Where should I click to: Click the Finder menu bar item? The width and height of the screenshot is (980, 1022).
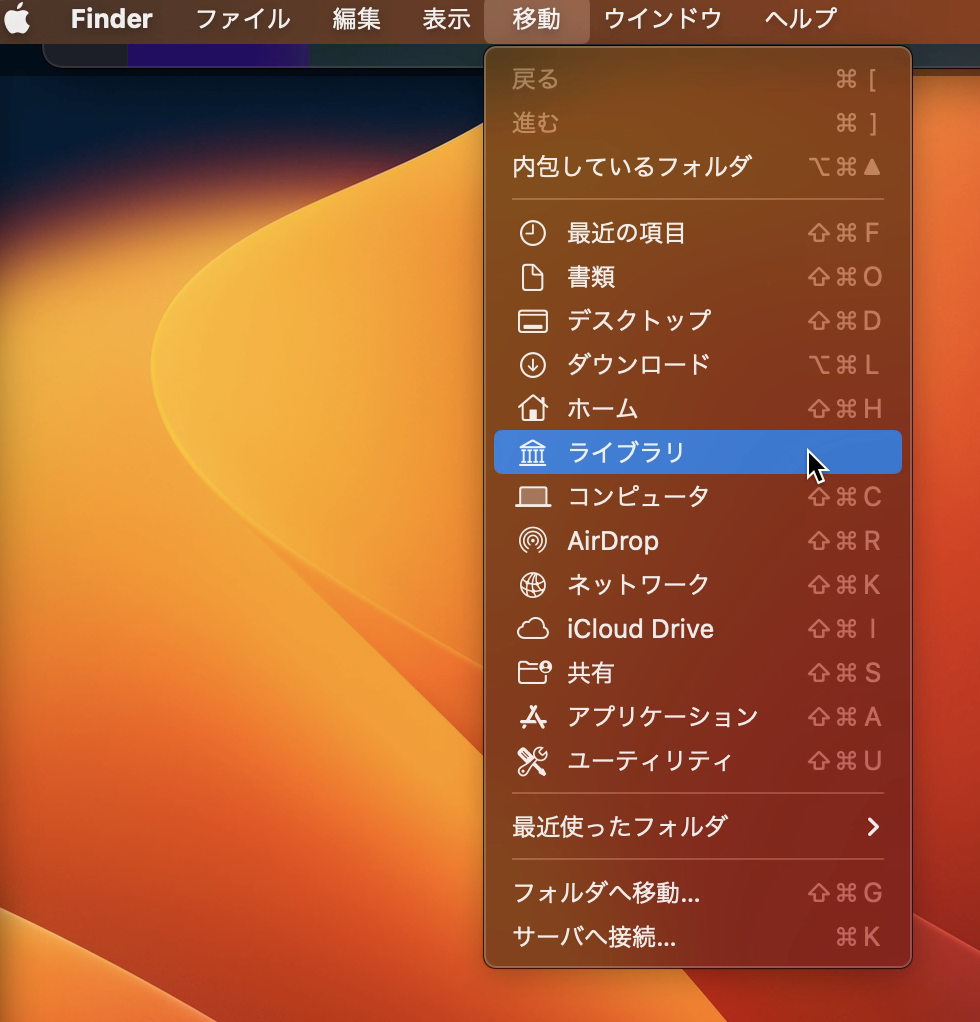(x=111, y=18)
